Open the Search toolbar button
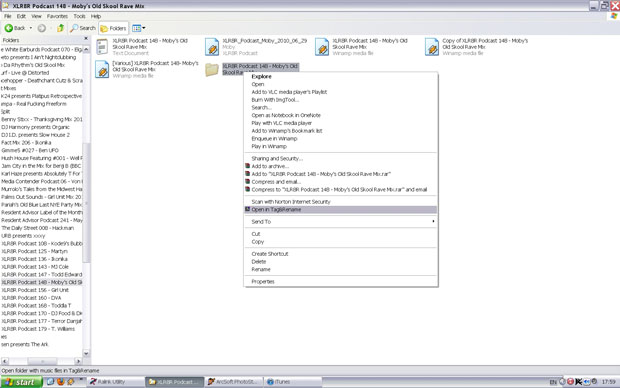 [83, 28]
